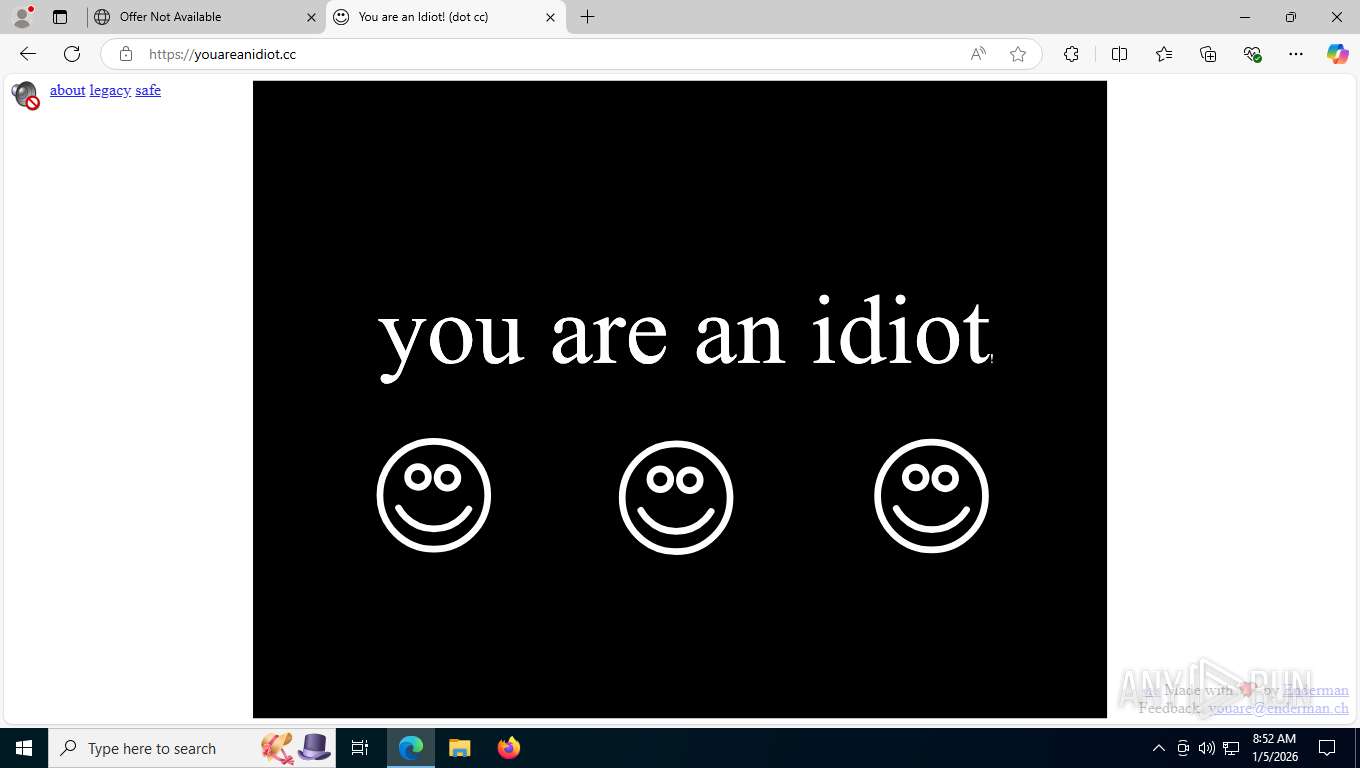Click the muted speaker icon on the page

[x=25, y=96]
